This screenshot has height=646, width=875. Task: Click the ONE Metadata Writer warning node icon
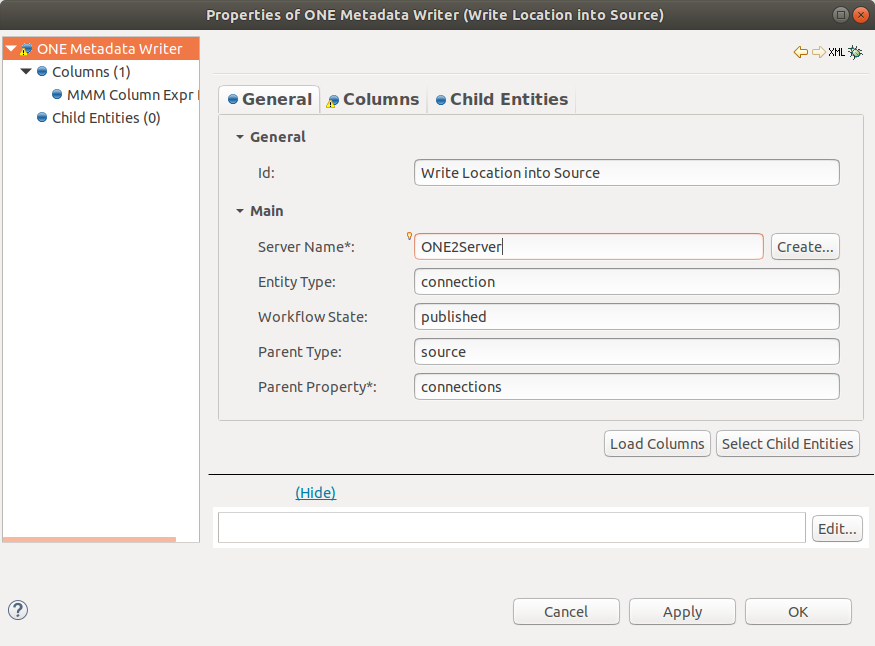click(x=26, y=49)
